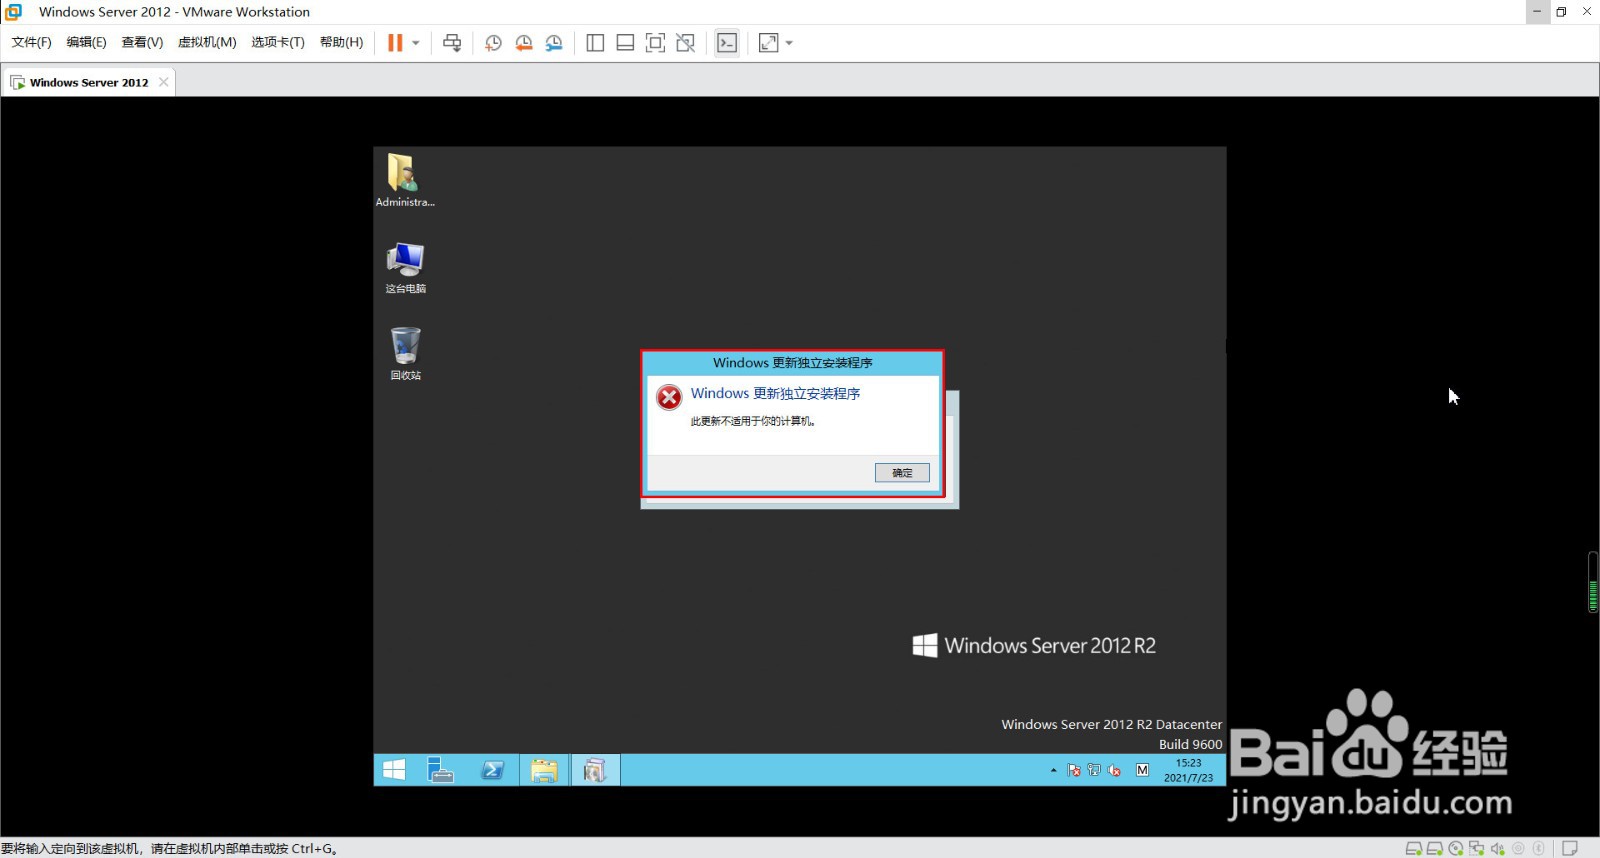Click the input method M indicator
This screenshot has width=1600, height=858.
tap(1142, 770)
